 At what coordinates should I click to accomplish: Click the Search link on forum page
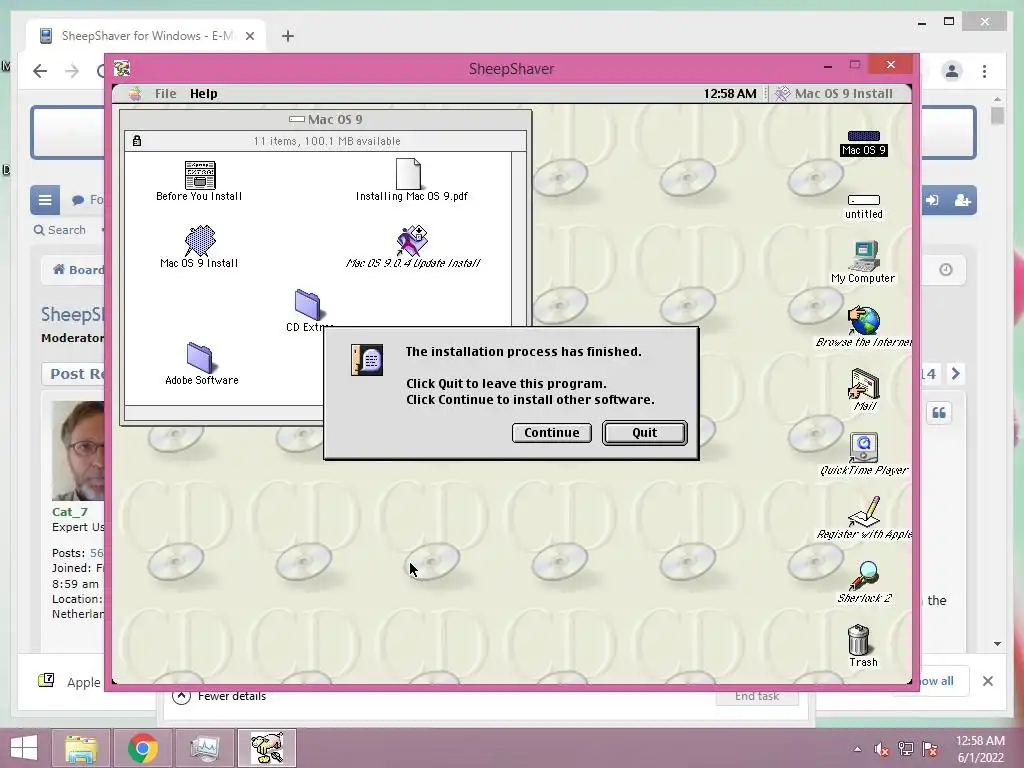tap(59, 230)
